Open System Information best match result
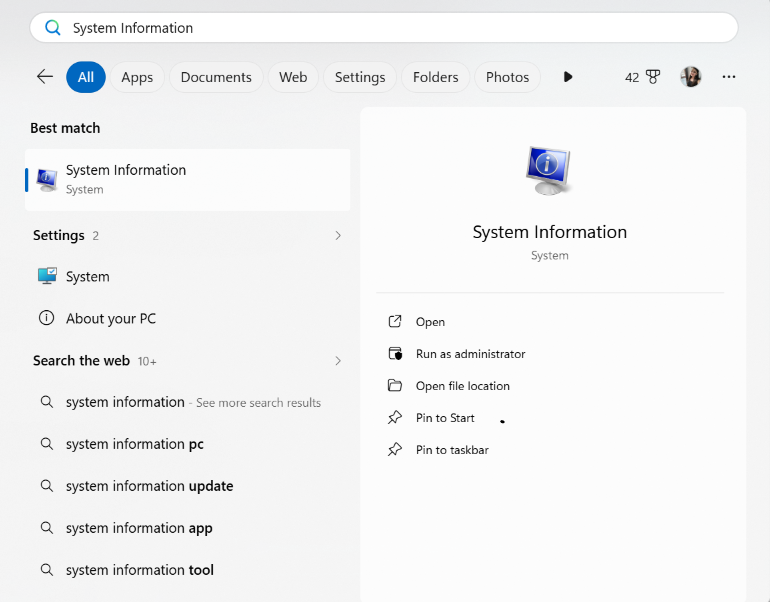The height and width of the screenshot is (602, 770). click(x=188, y=180)
